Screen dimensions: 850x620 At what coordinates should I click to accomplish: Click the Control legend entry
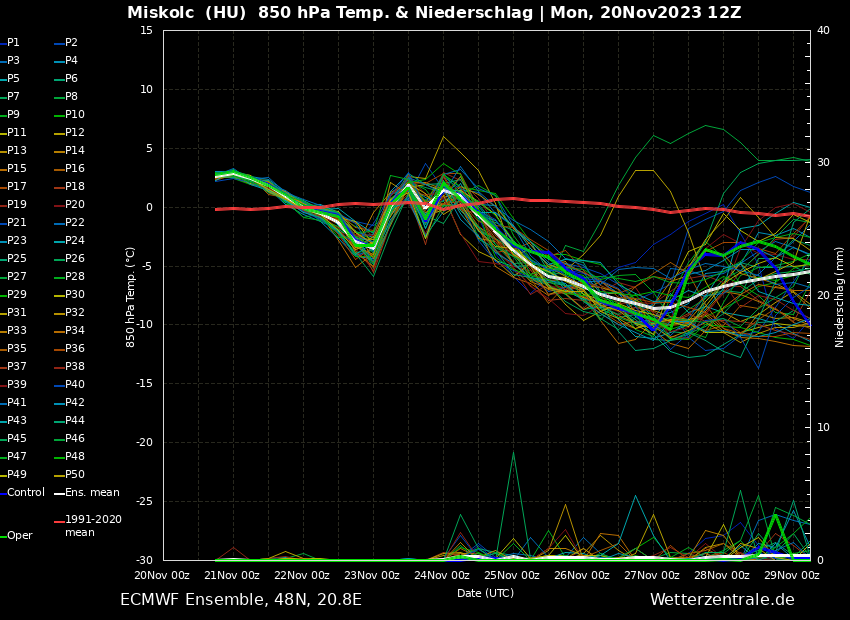(25, 493)
